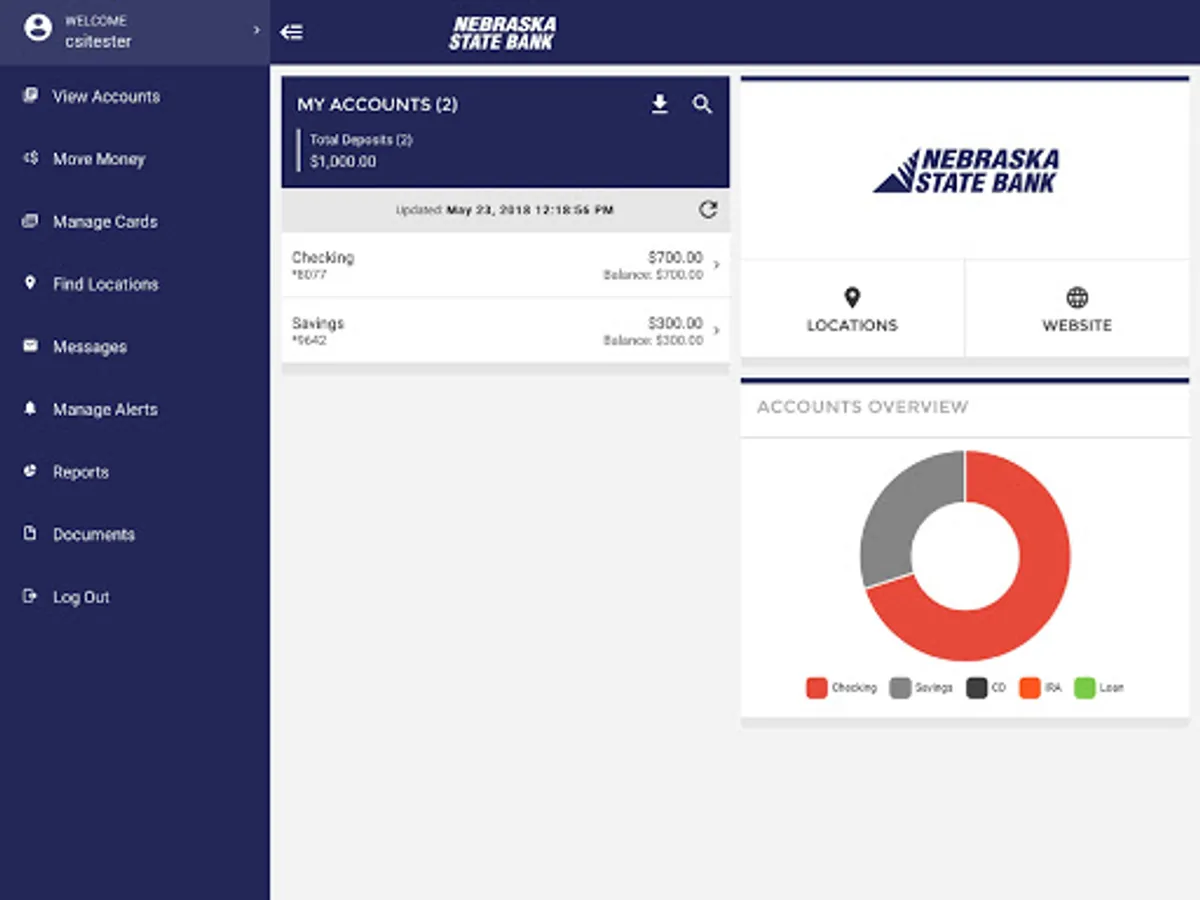This screenshot has width=1200, height=900.
Task: Click the Website globe icon
Action: 1077,297
